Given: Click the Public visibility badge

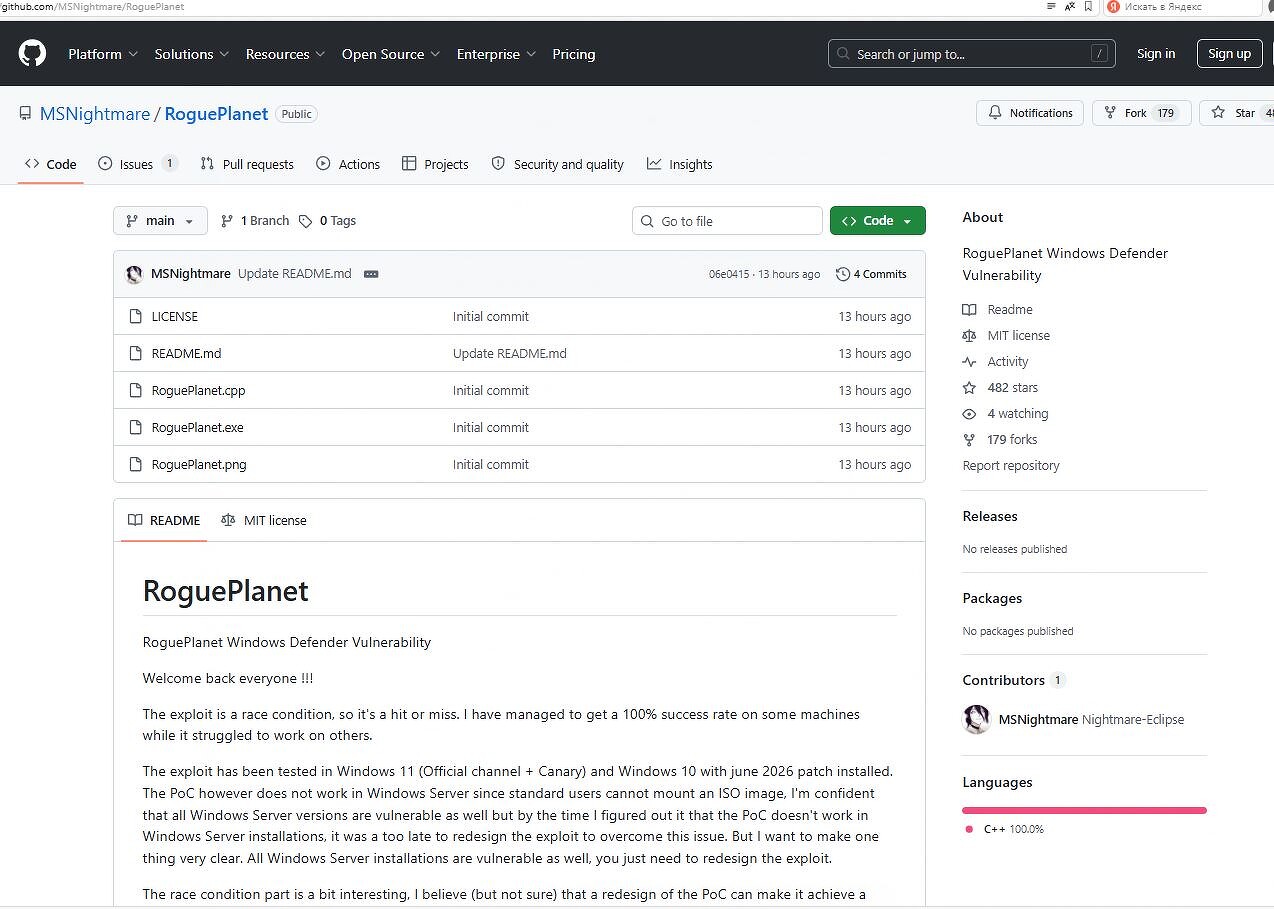Looking at the screenshot, I should pyautogui.click(x=296, y=114).
